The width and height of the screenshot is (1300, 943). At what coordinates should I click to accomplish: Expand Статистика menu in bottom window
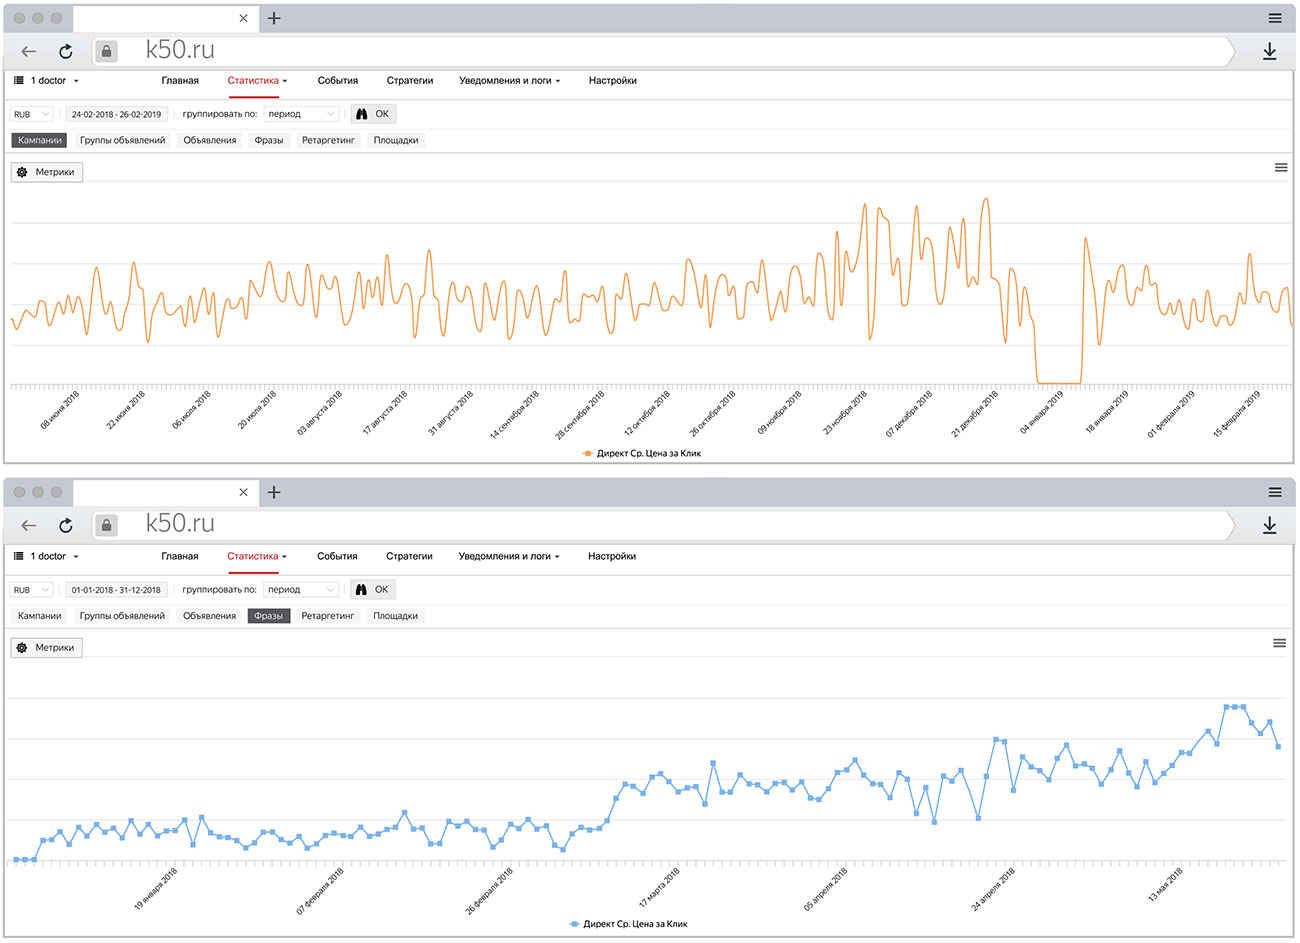pyautogui.click(x=257, y=556)
